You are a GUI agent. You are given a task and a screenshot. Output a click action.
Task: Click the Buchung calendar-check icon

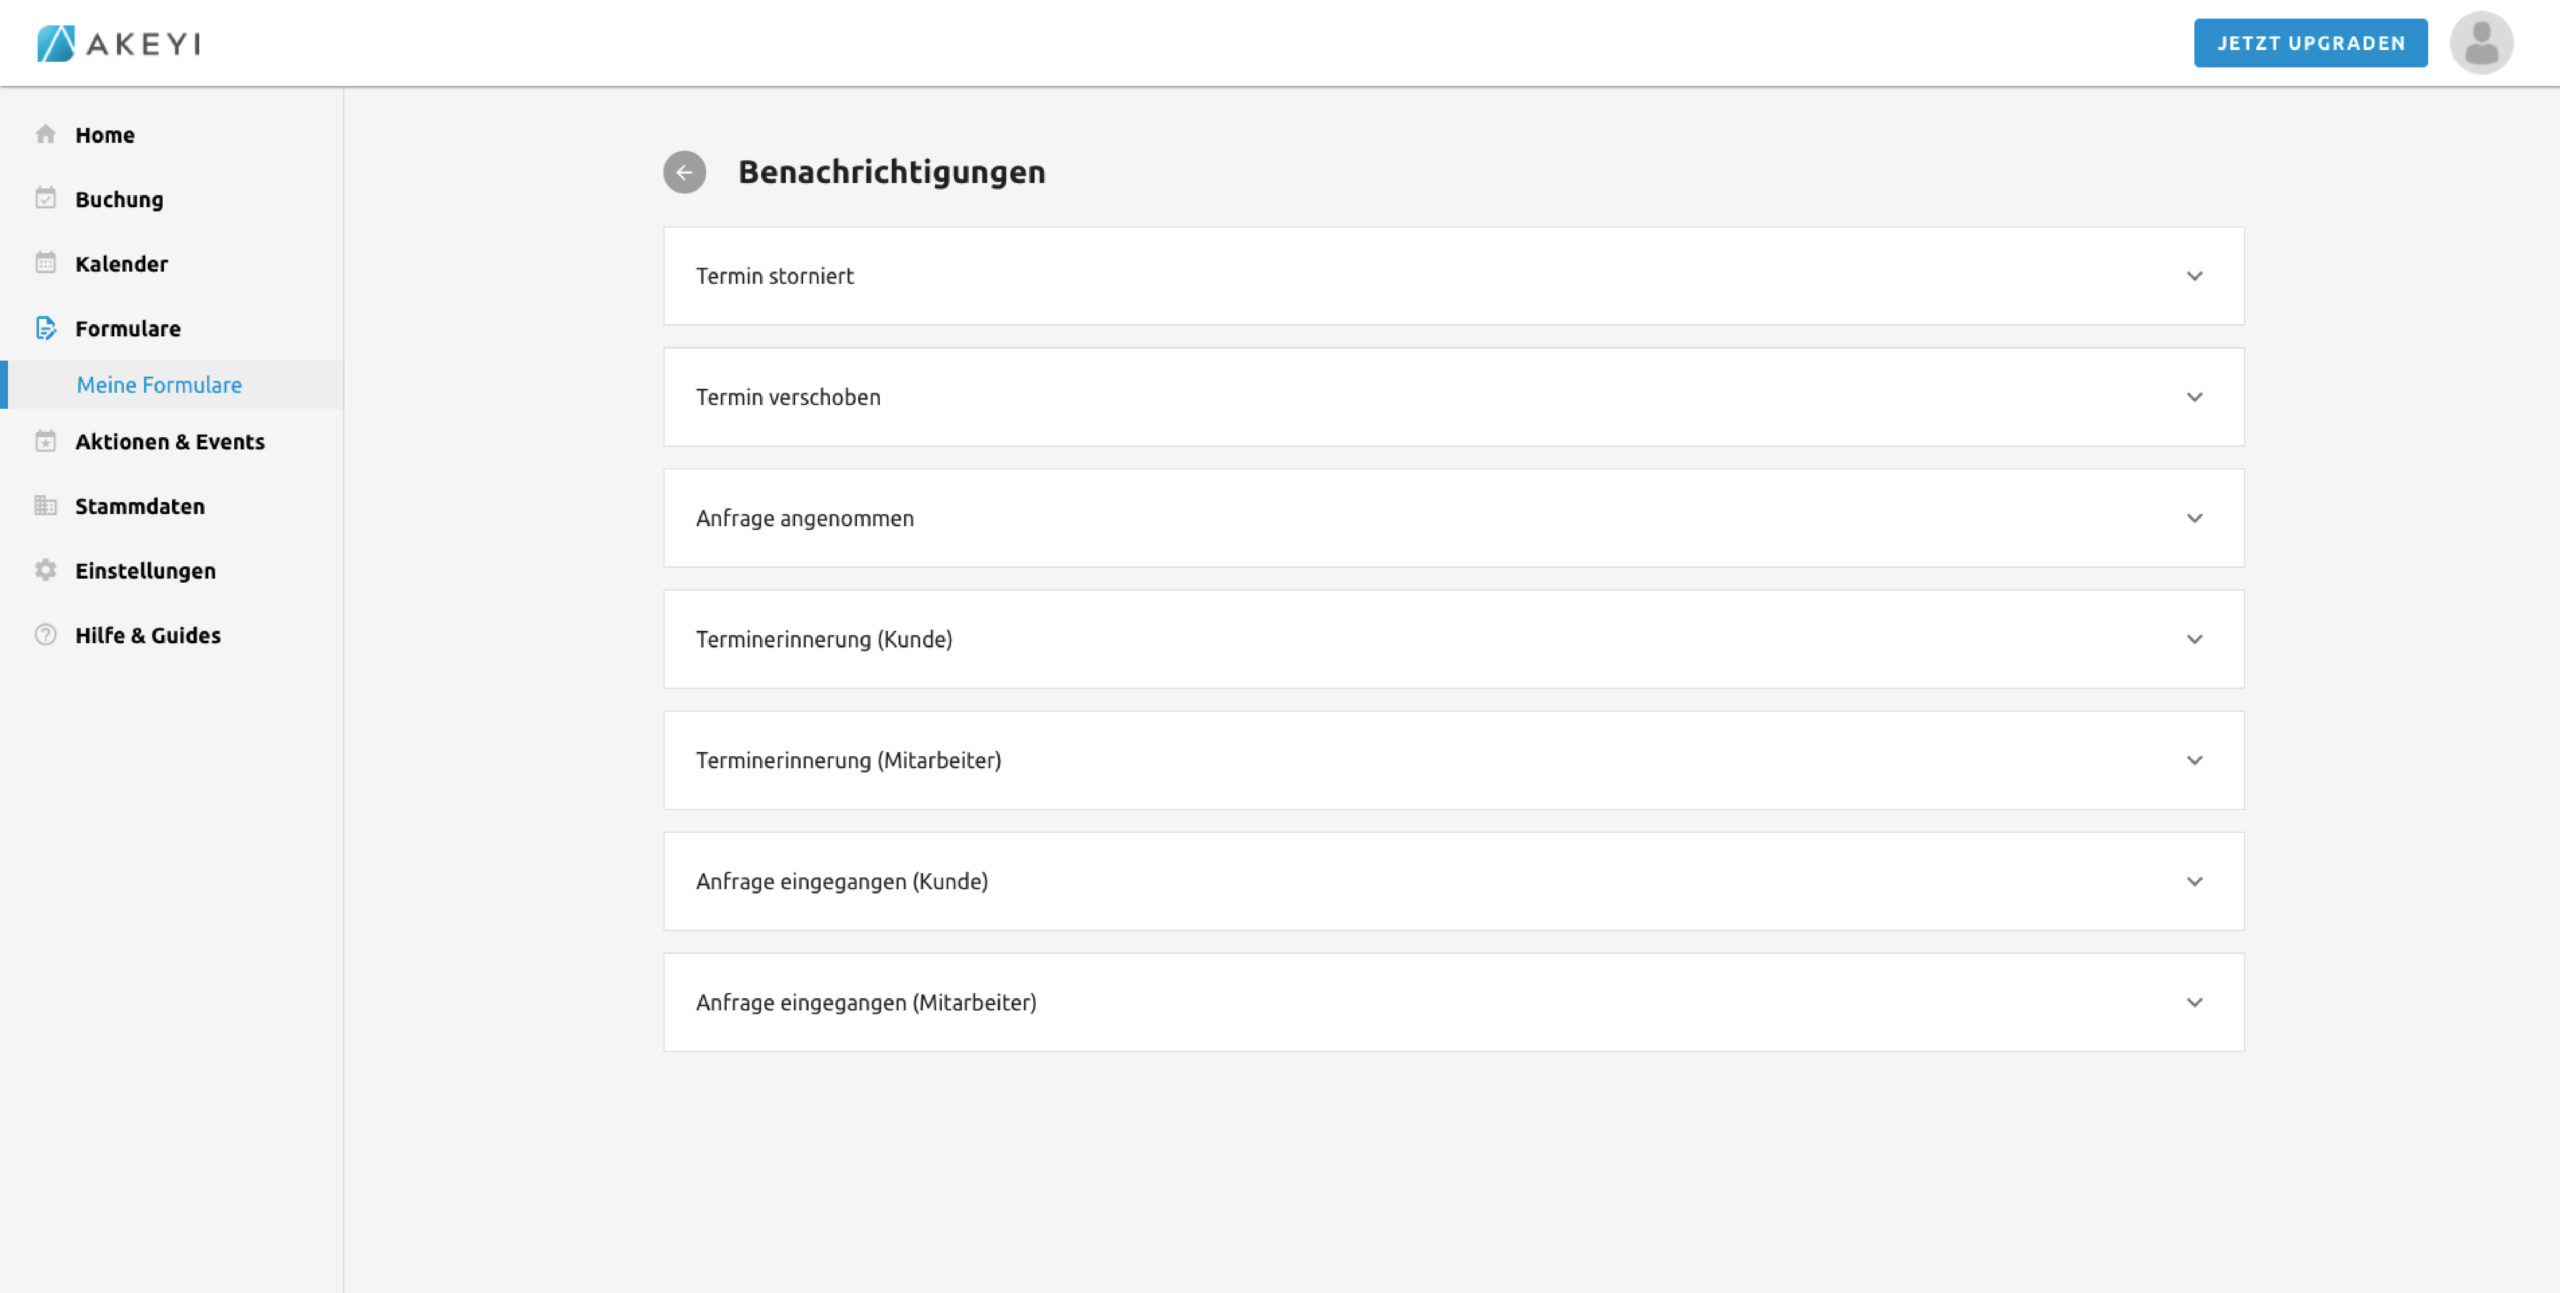[x=45, y=198]
